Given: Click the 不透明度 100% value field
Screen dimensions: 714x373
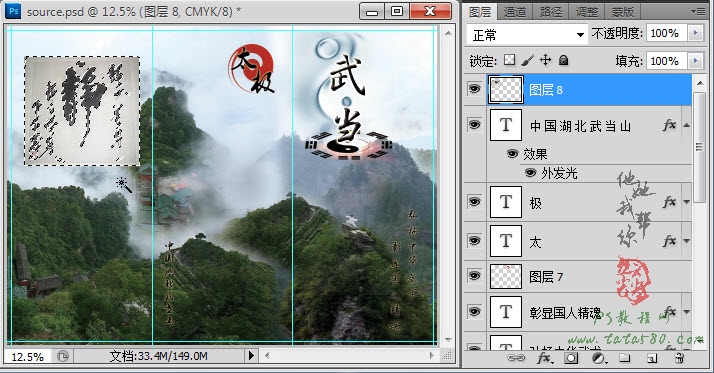Looking at the screenshot, I should coord(666,33).
